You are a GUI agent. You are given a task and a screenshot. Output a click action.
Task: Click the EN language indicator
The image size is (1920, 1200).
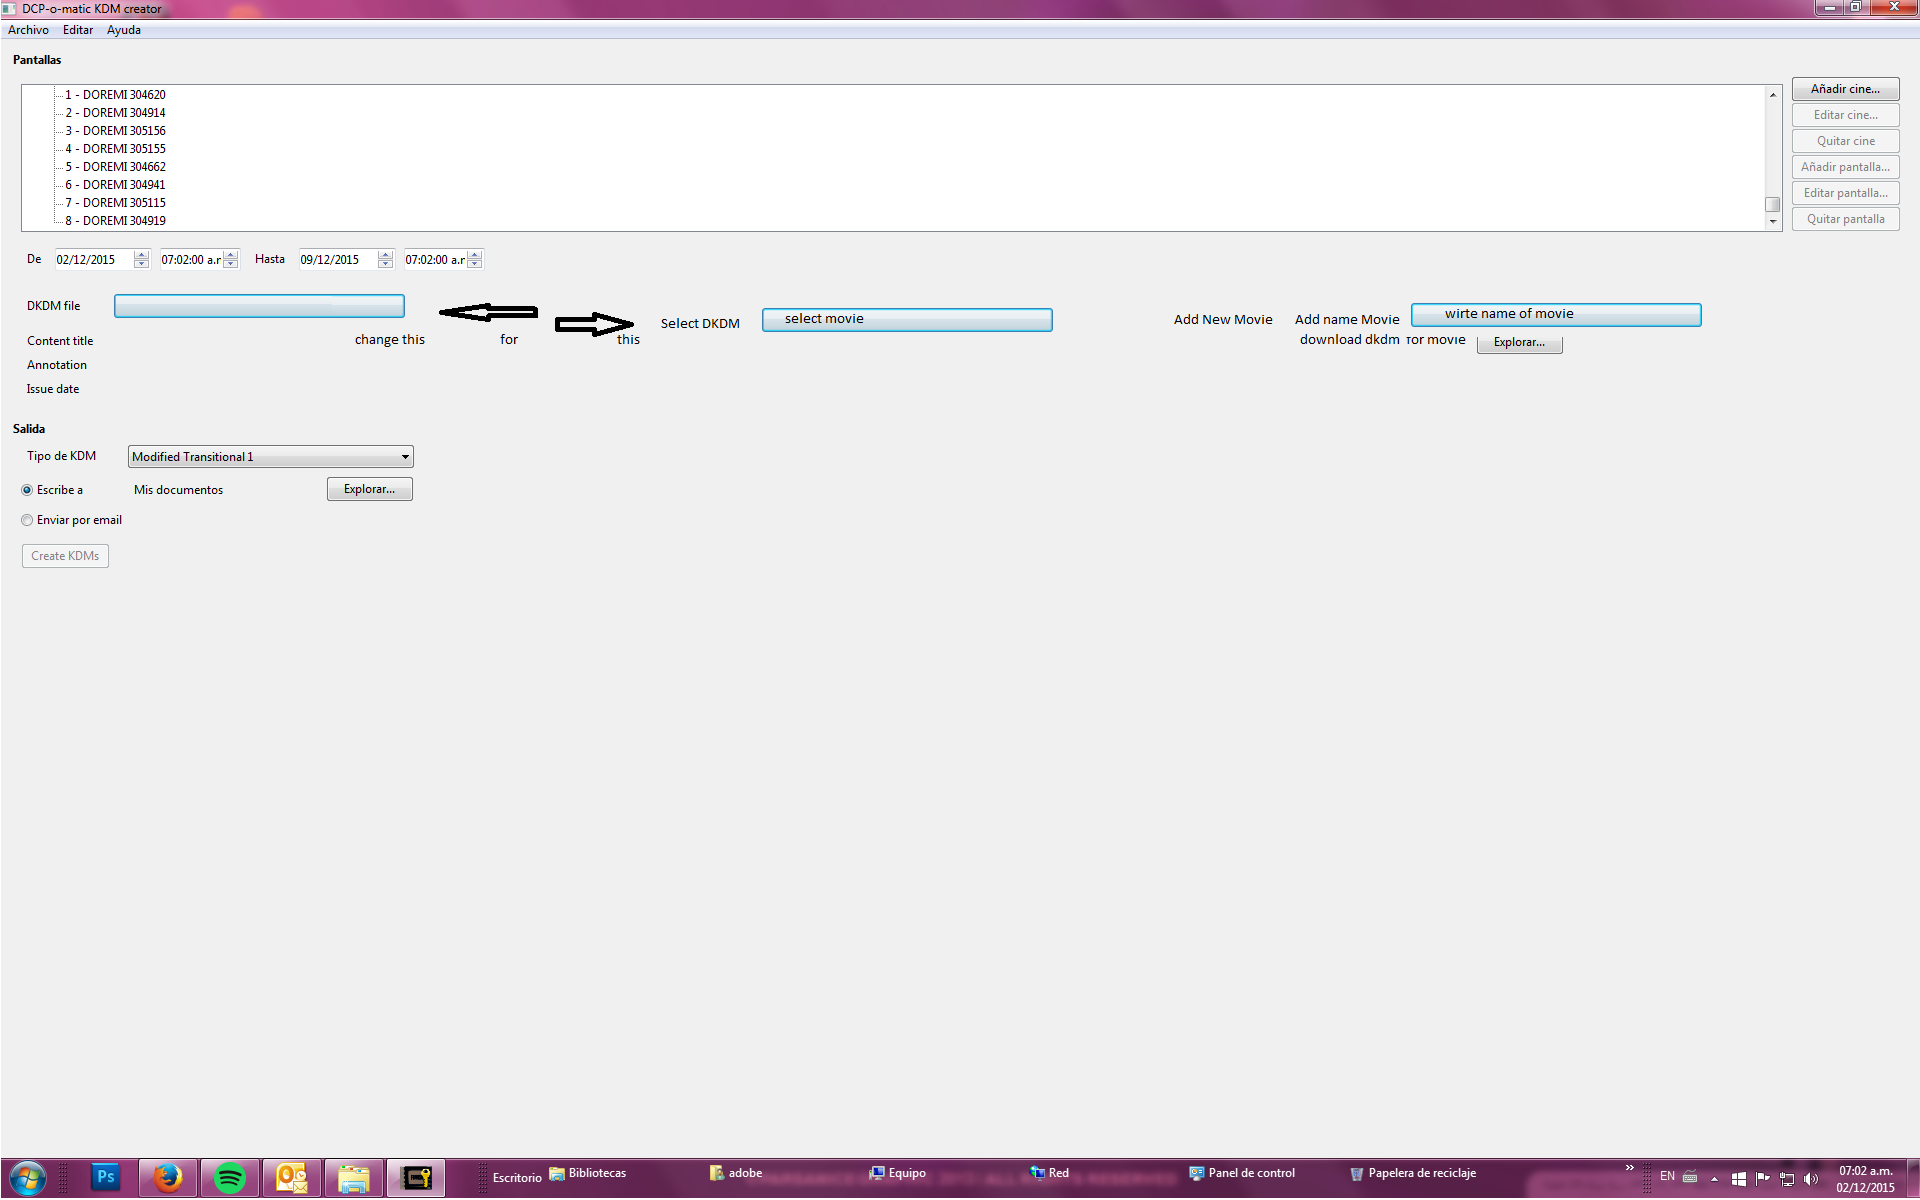click(1667, 1177)
